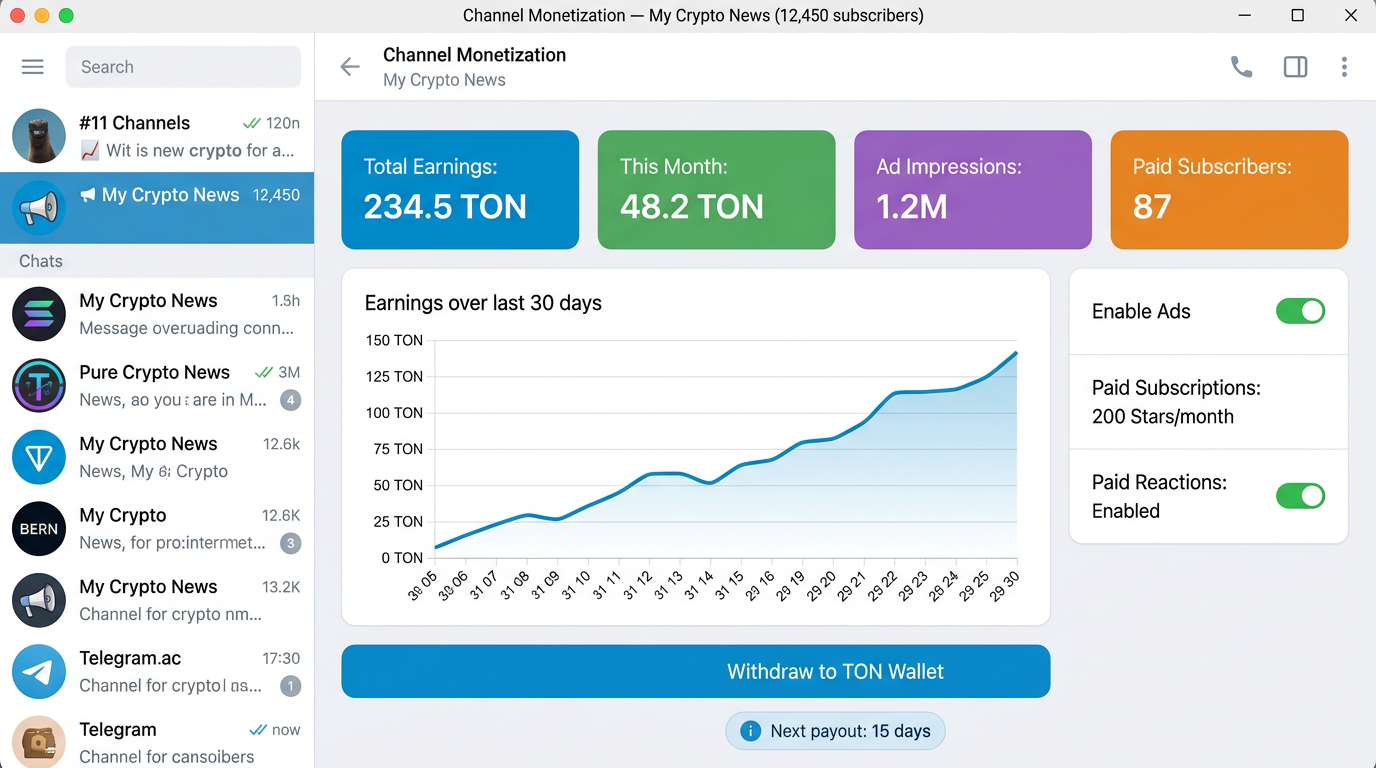
Task: Click the double-check mark on #11 Channels
Action: (x=251, y=123)
